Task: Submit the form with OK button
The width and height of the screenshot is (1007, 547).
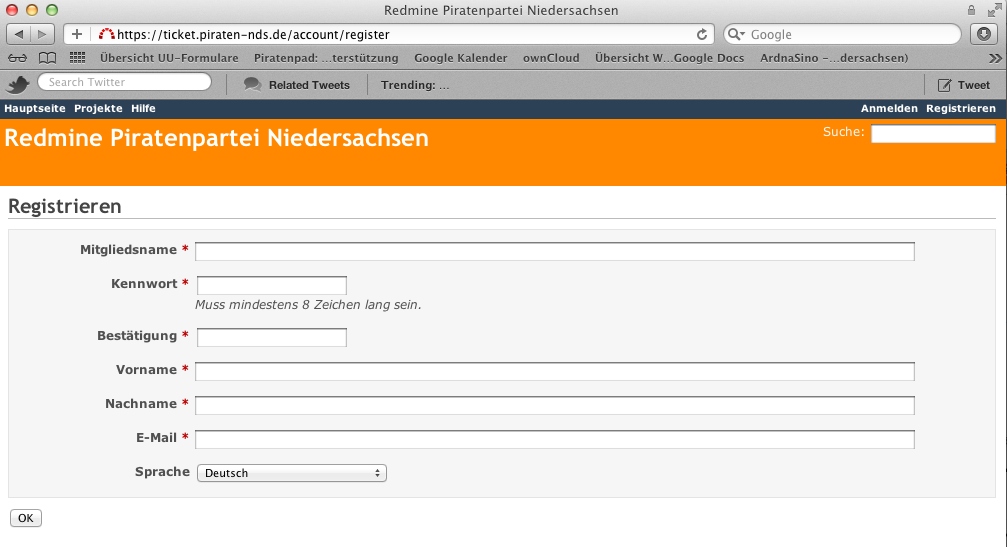Action: tap(25, 518)
